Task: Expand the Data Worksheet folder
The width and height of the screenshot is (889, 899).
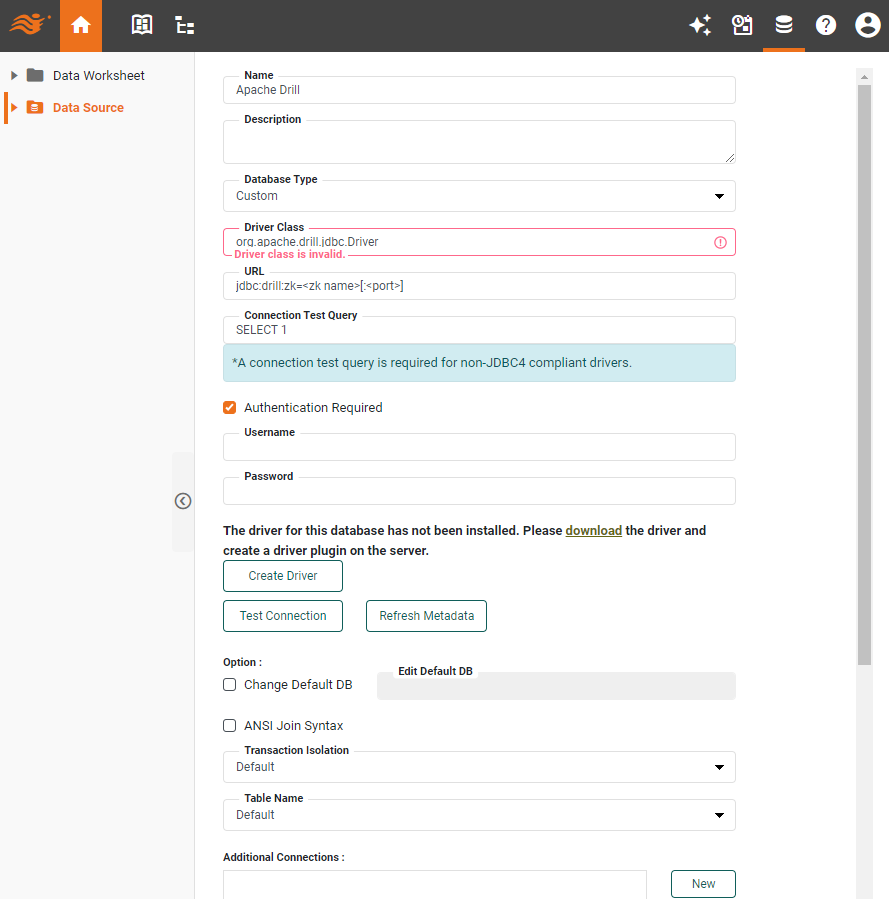Action: tap(12, 75)
